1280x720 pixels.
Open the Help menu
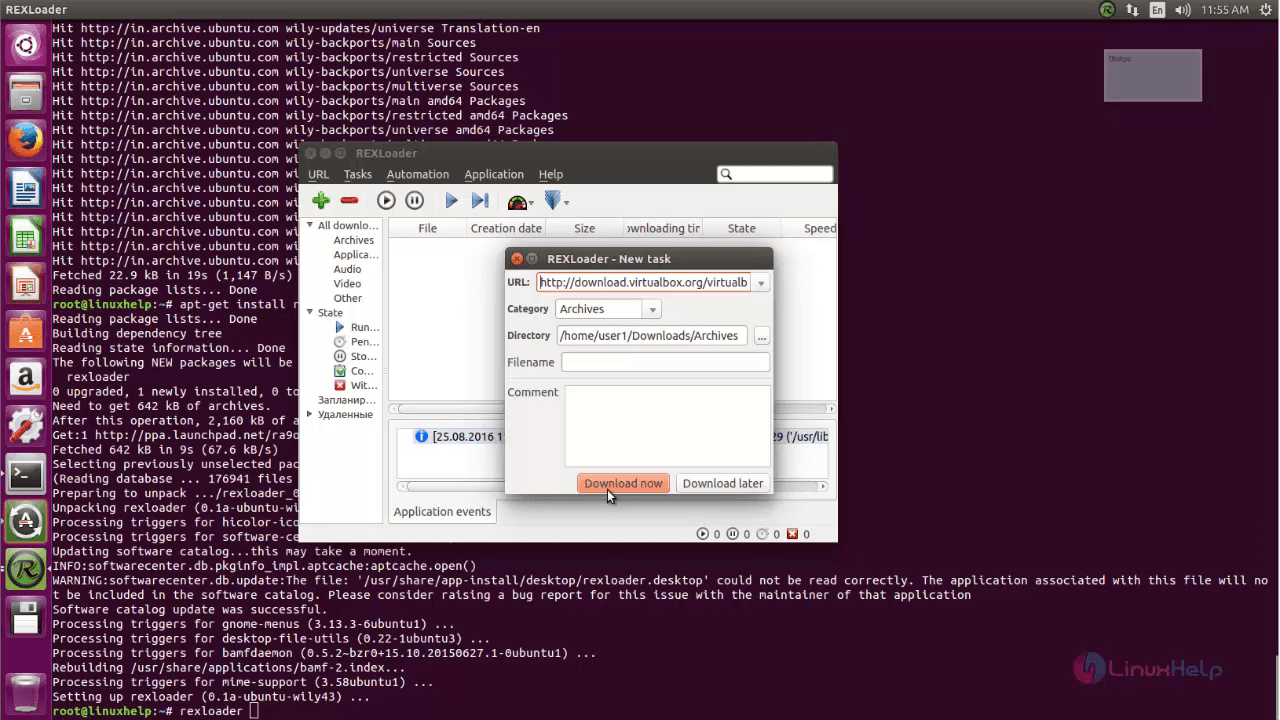point(551,174)
